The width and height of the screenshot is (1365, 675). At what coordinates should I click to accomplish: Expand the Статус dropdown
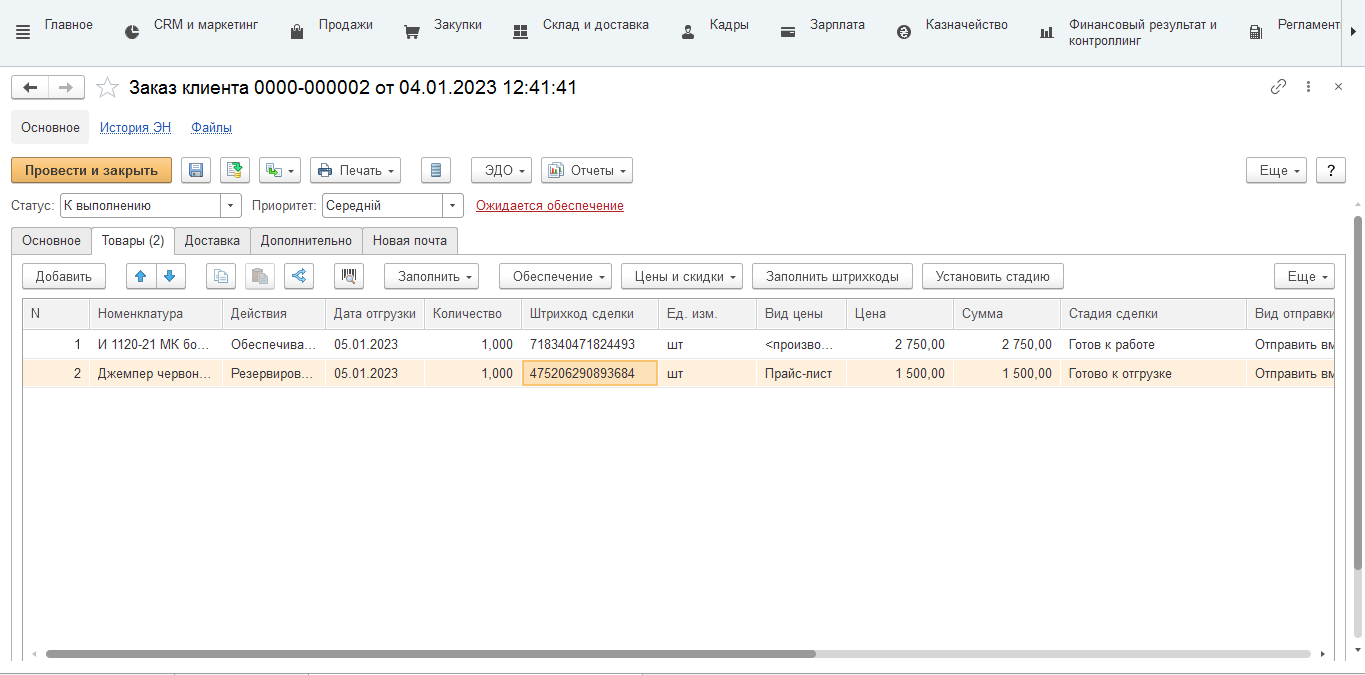point(232,205)
